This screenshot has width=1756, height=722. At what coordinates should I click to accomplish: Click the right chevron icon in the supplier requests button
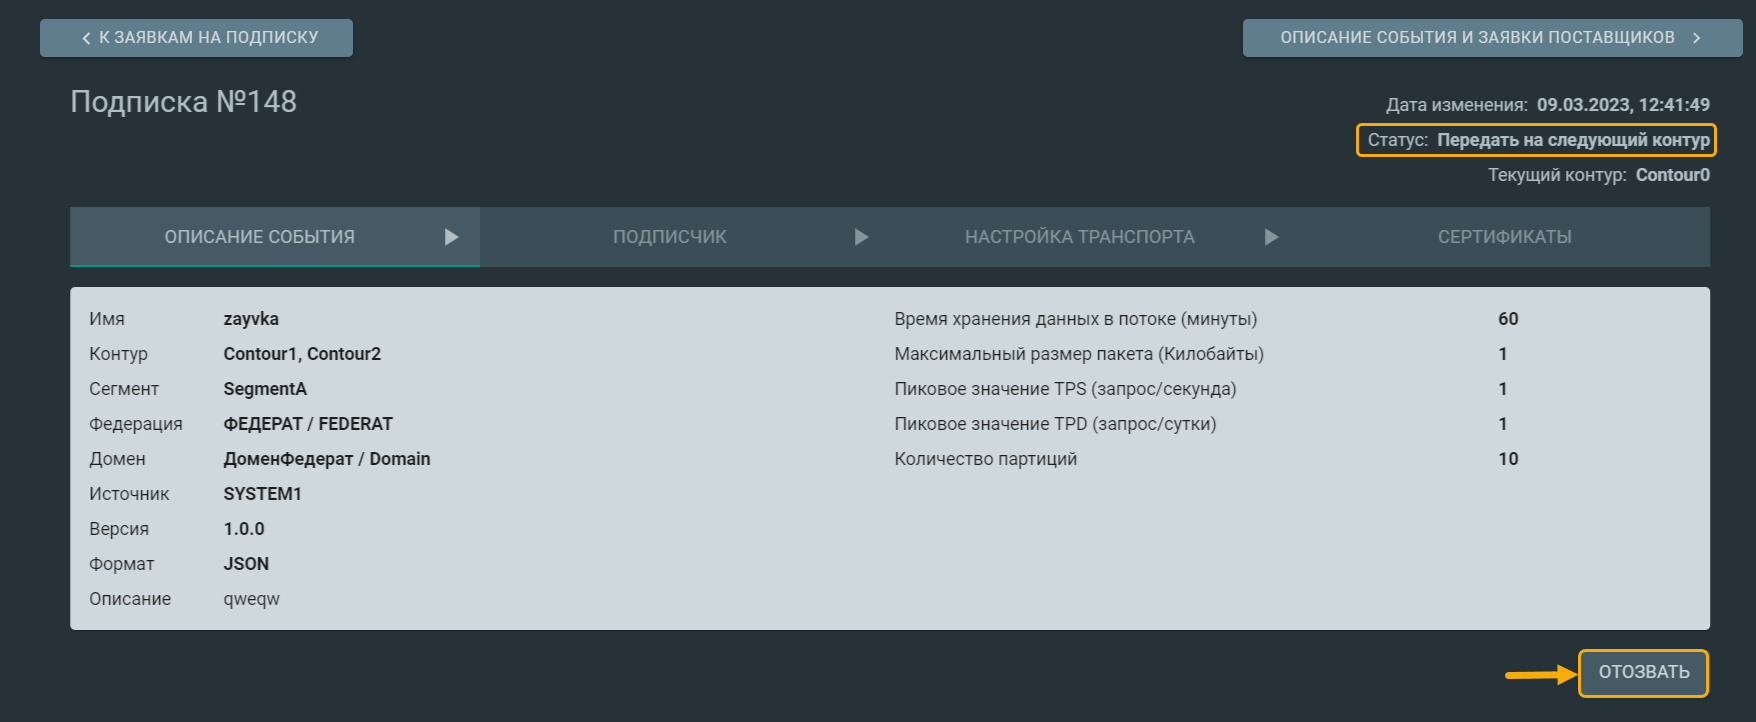point(1696,38)
